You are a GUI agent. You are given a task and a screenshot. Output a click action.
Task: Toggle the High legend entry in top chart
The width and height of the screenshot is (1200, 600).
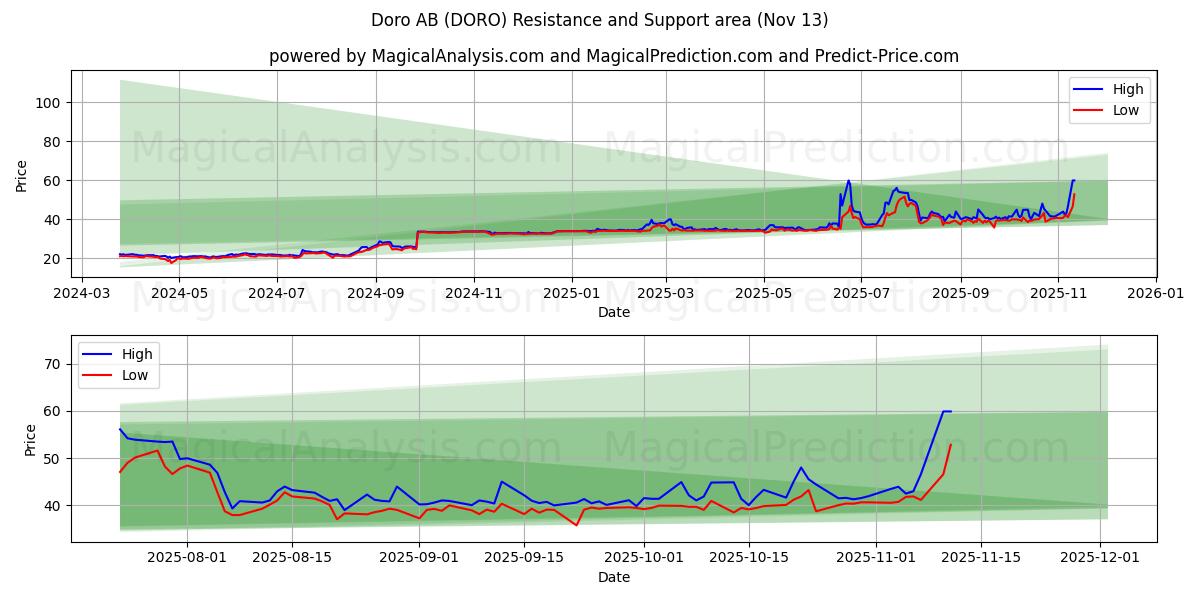coord(1126,89)
